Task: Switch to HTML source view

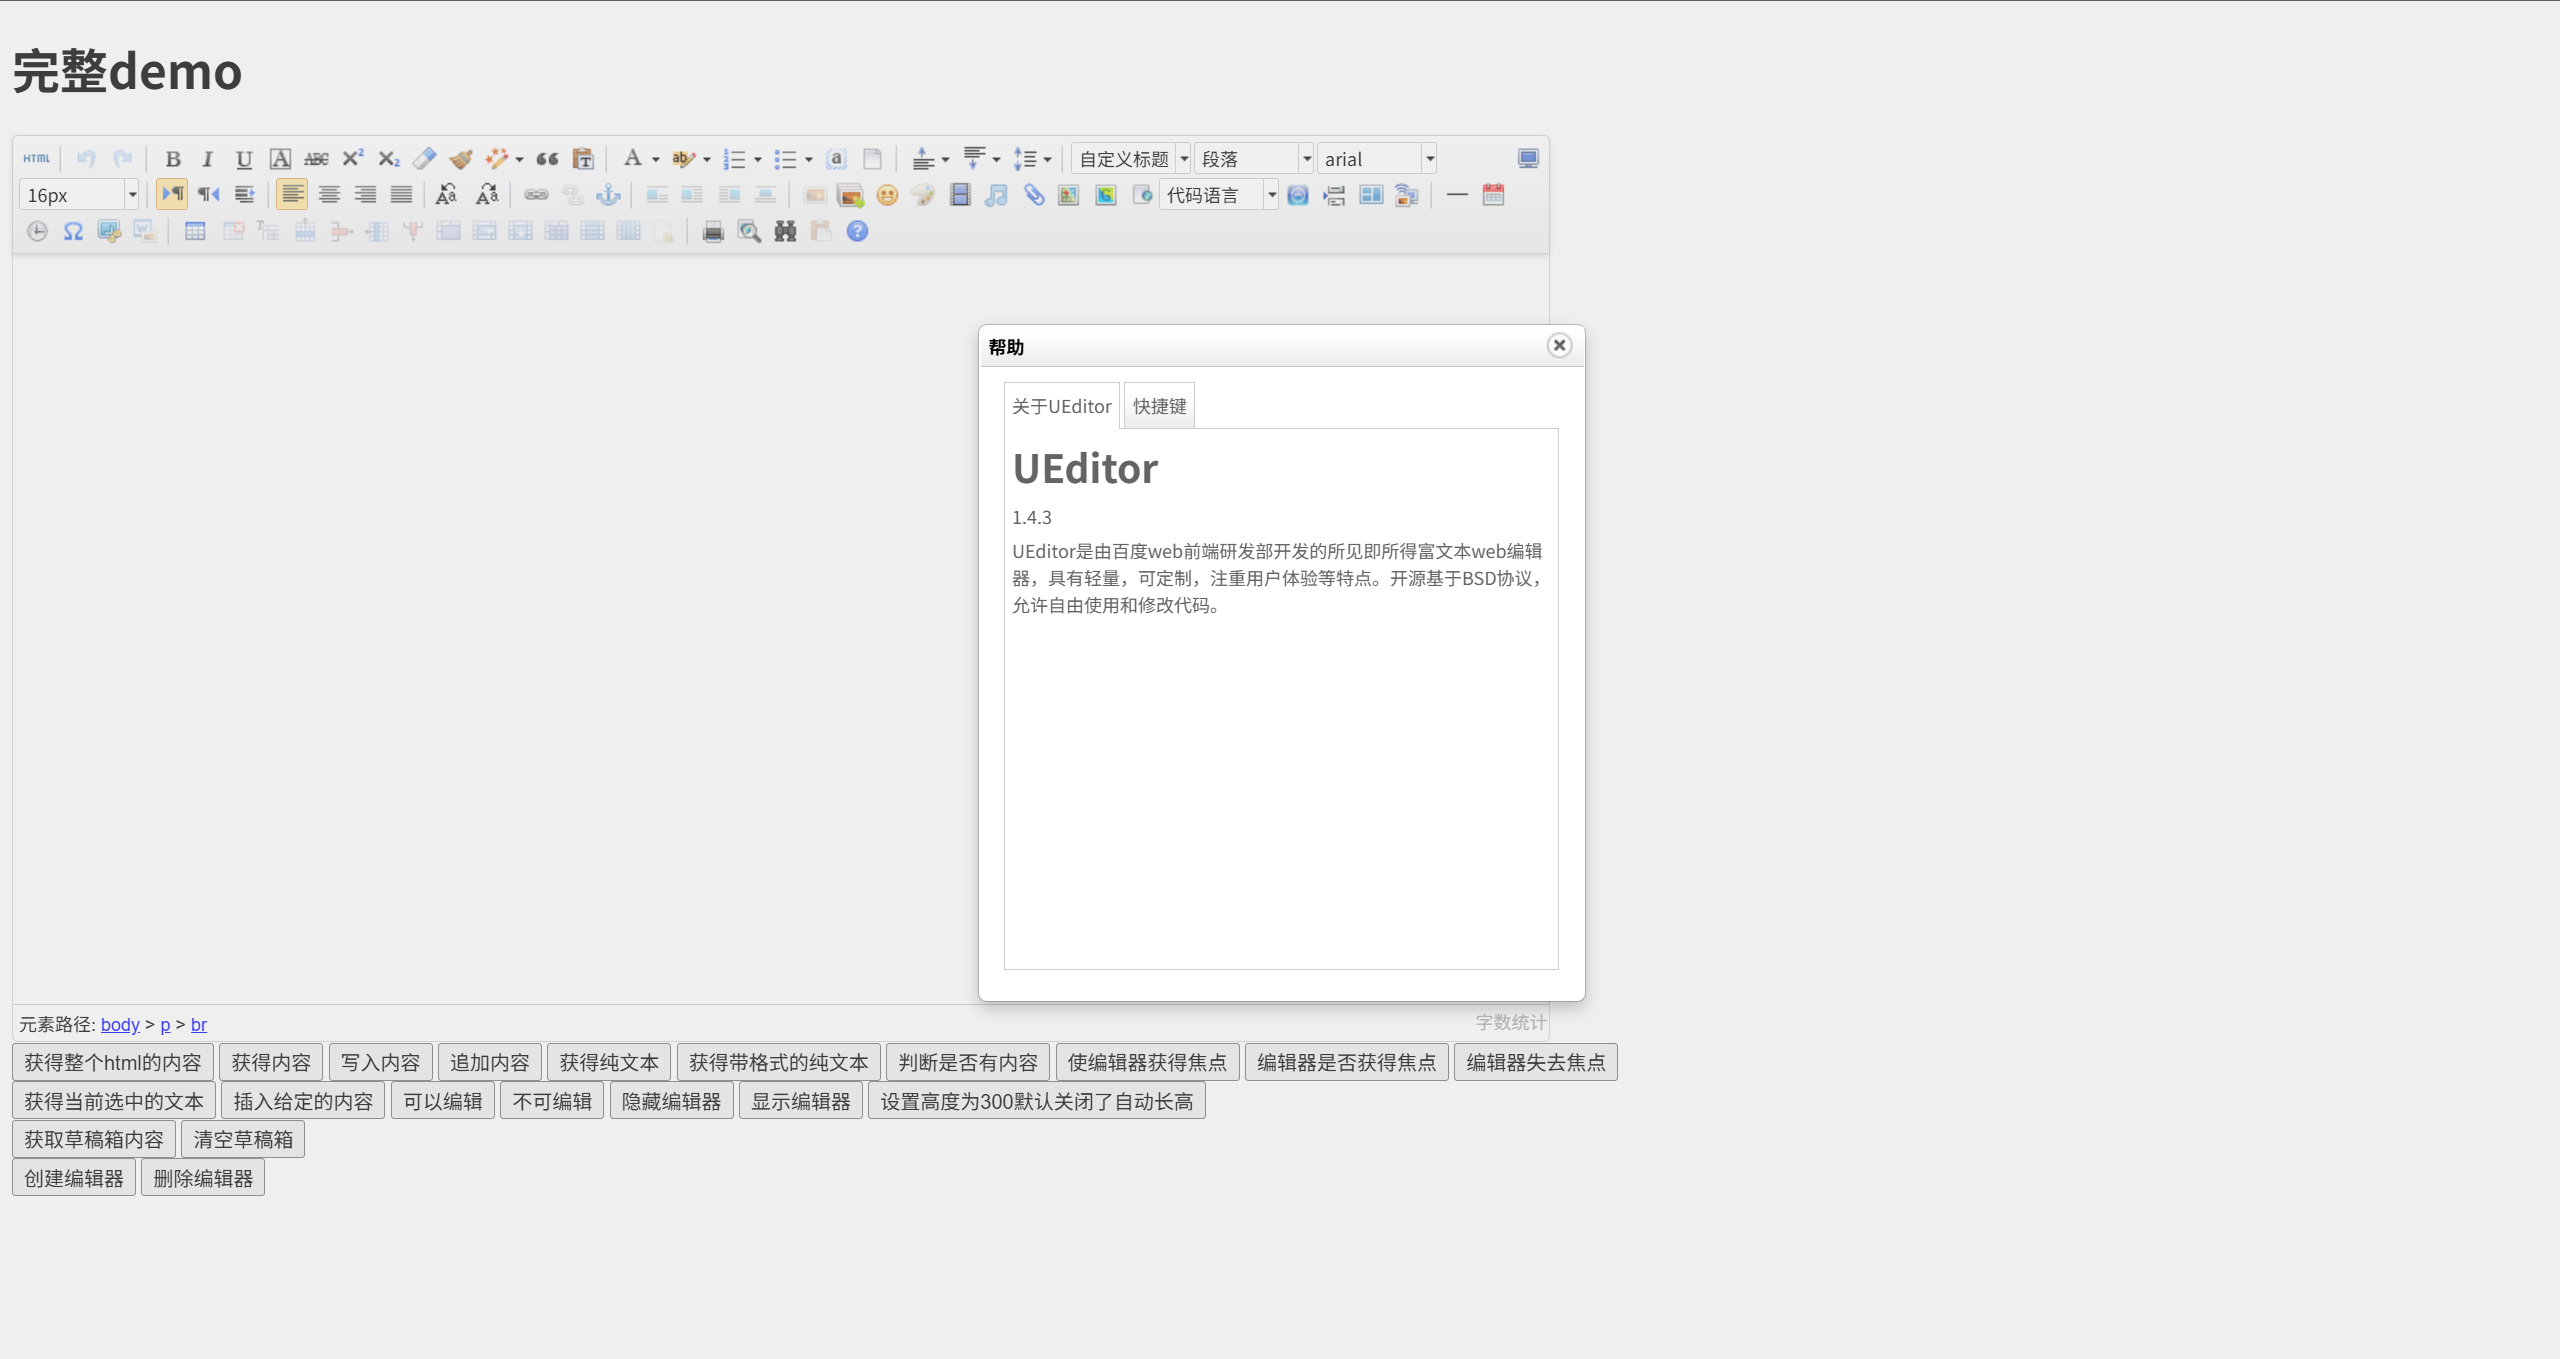Action: (x=37, y=159)
